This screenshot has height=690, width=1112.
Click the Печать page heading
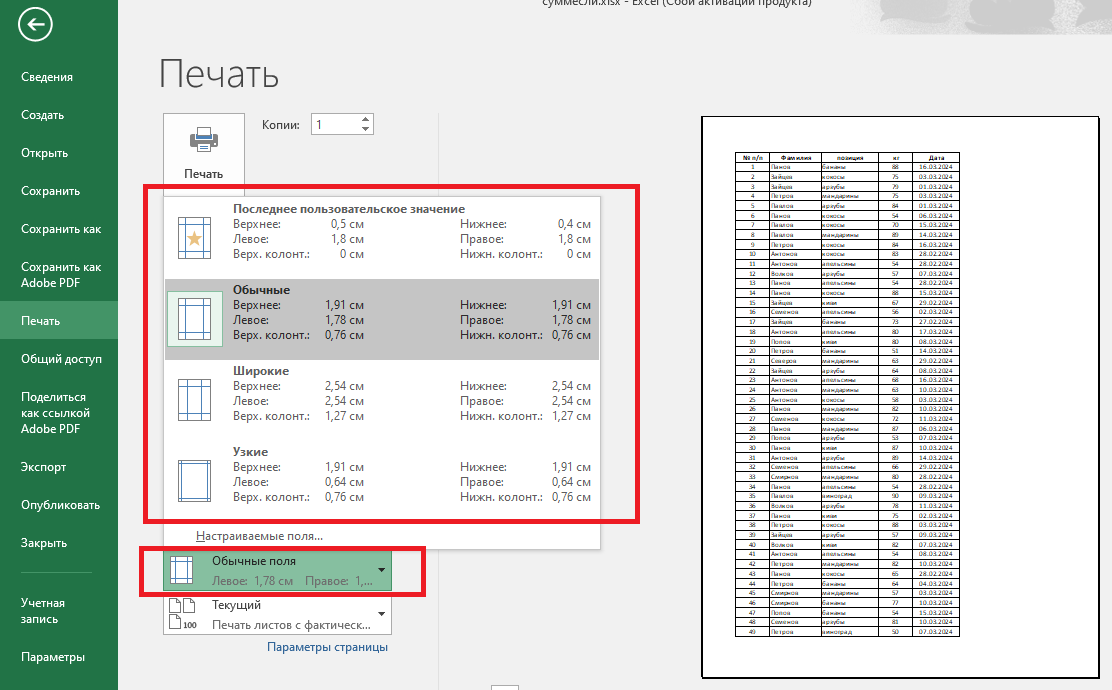pyautogui.click(x=218, y=74)
